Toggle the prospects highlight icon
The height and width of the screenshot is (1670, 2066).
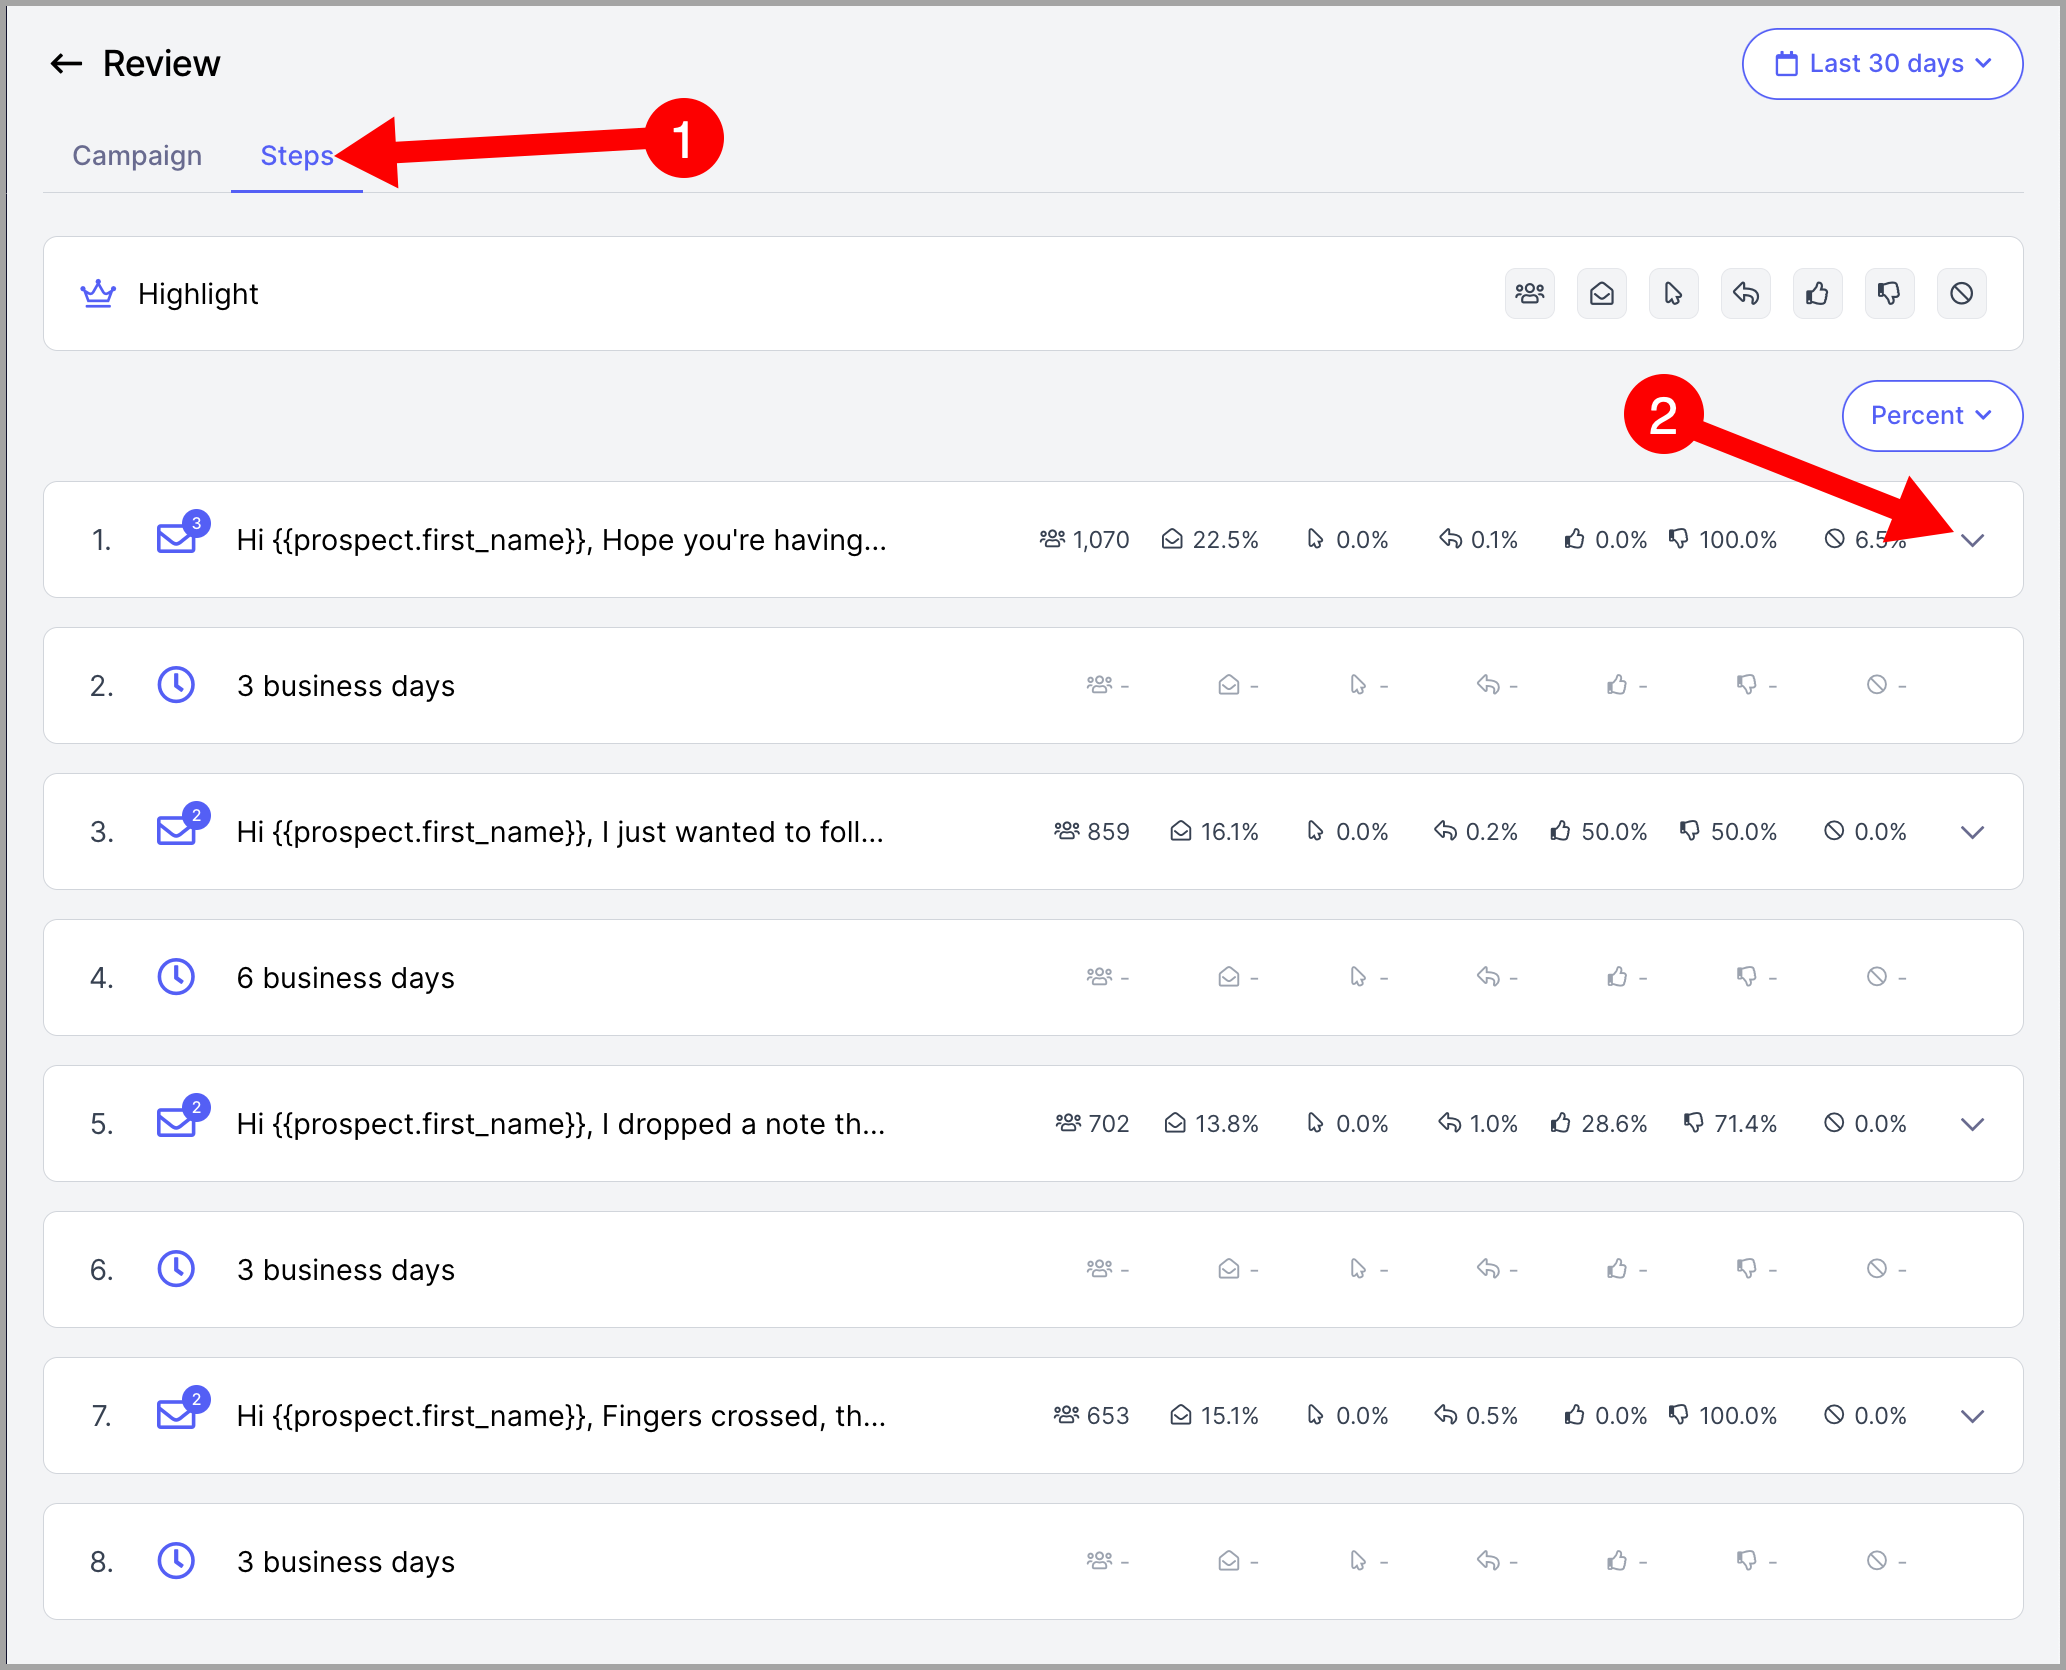tap(1530, 294)
